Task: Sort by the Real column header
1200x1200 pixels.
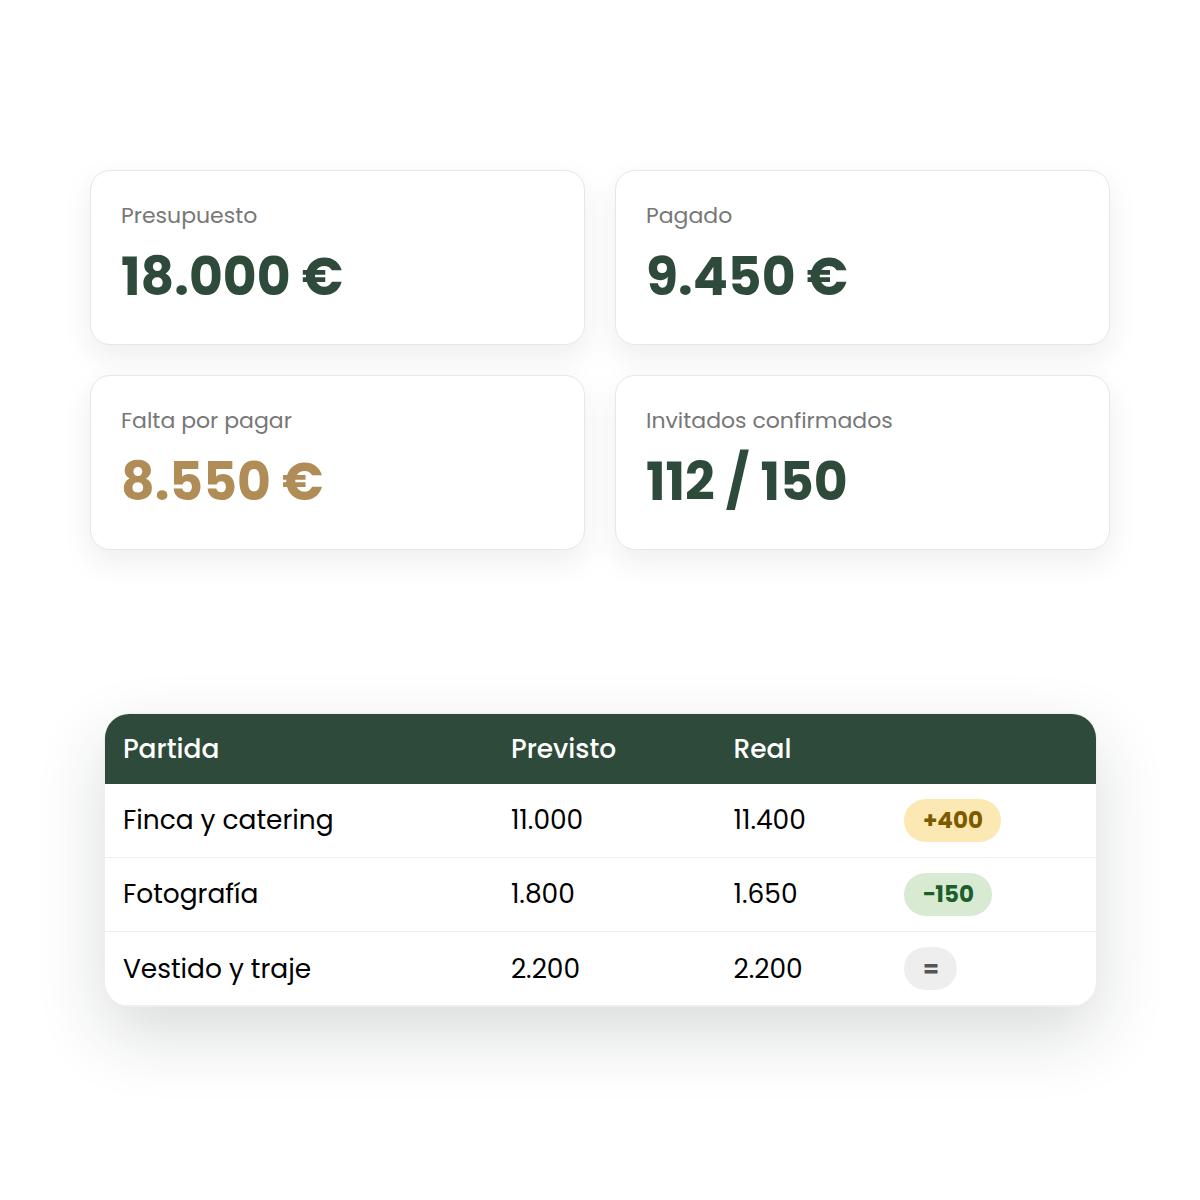Action: tap(762, 749)
